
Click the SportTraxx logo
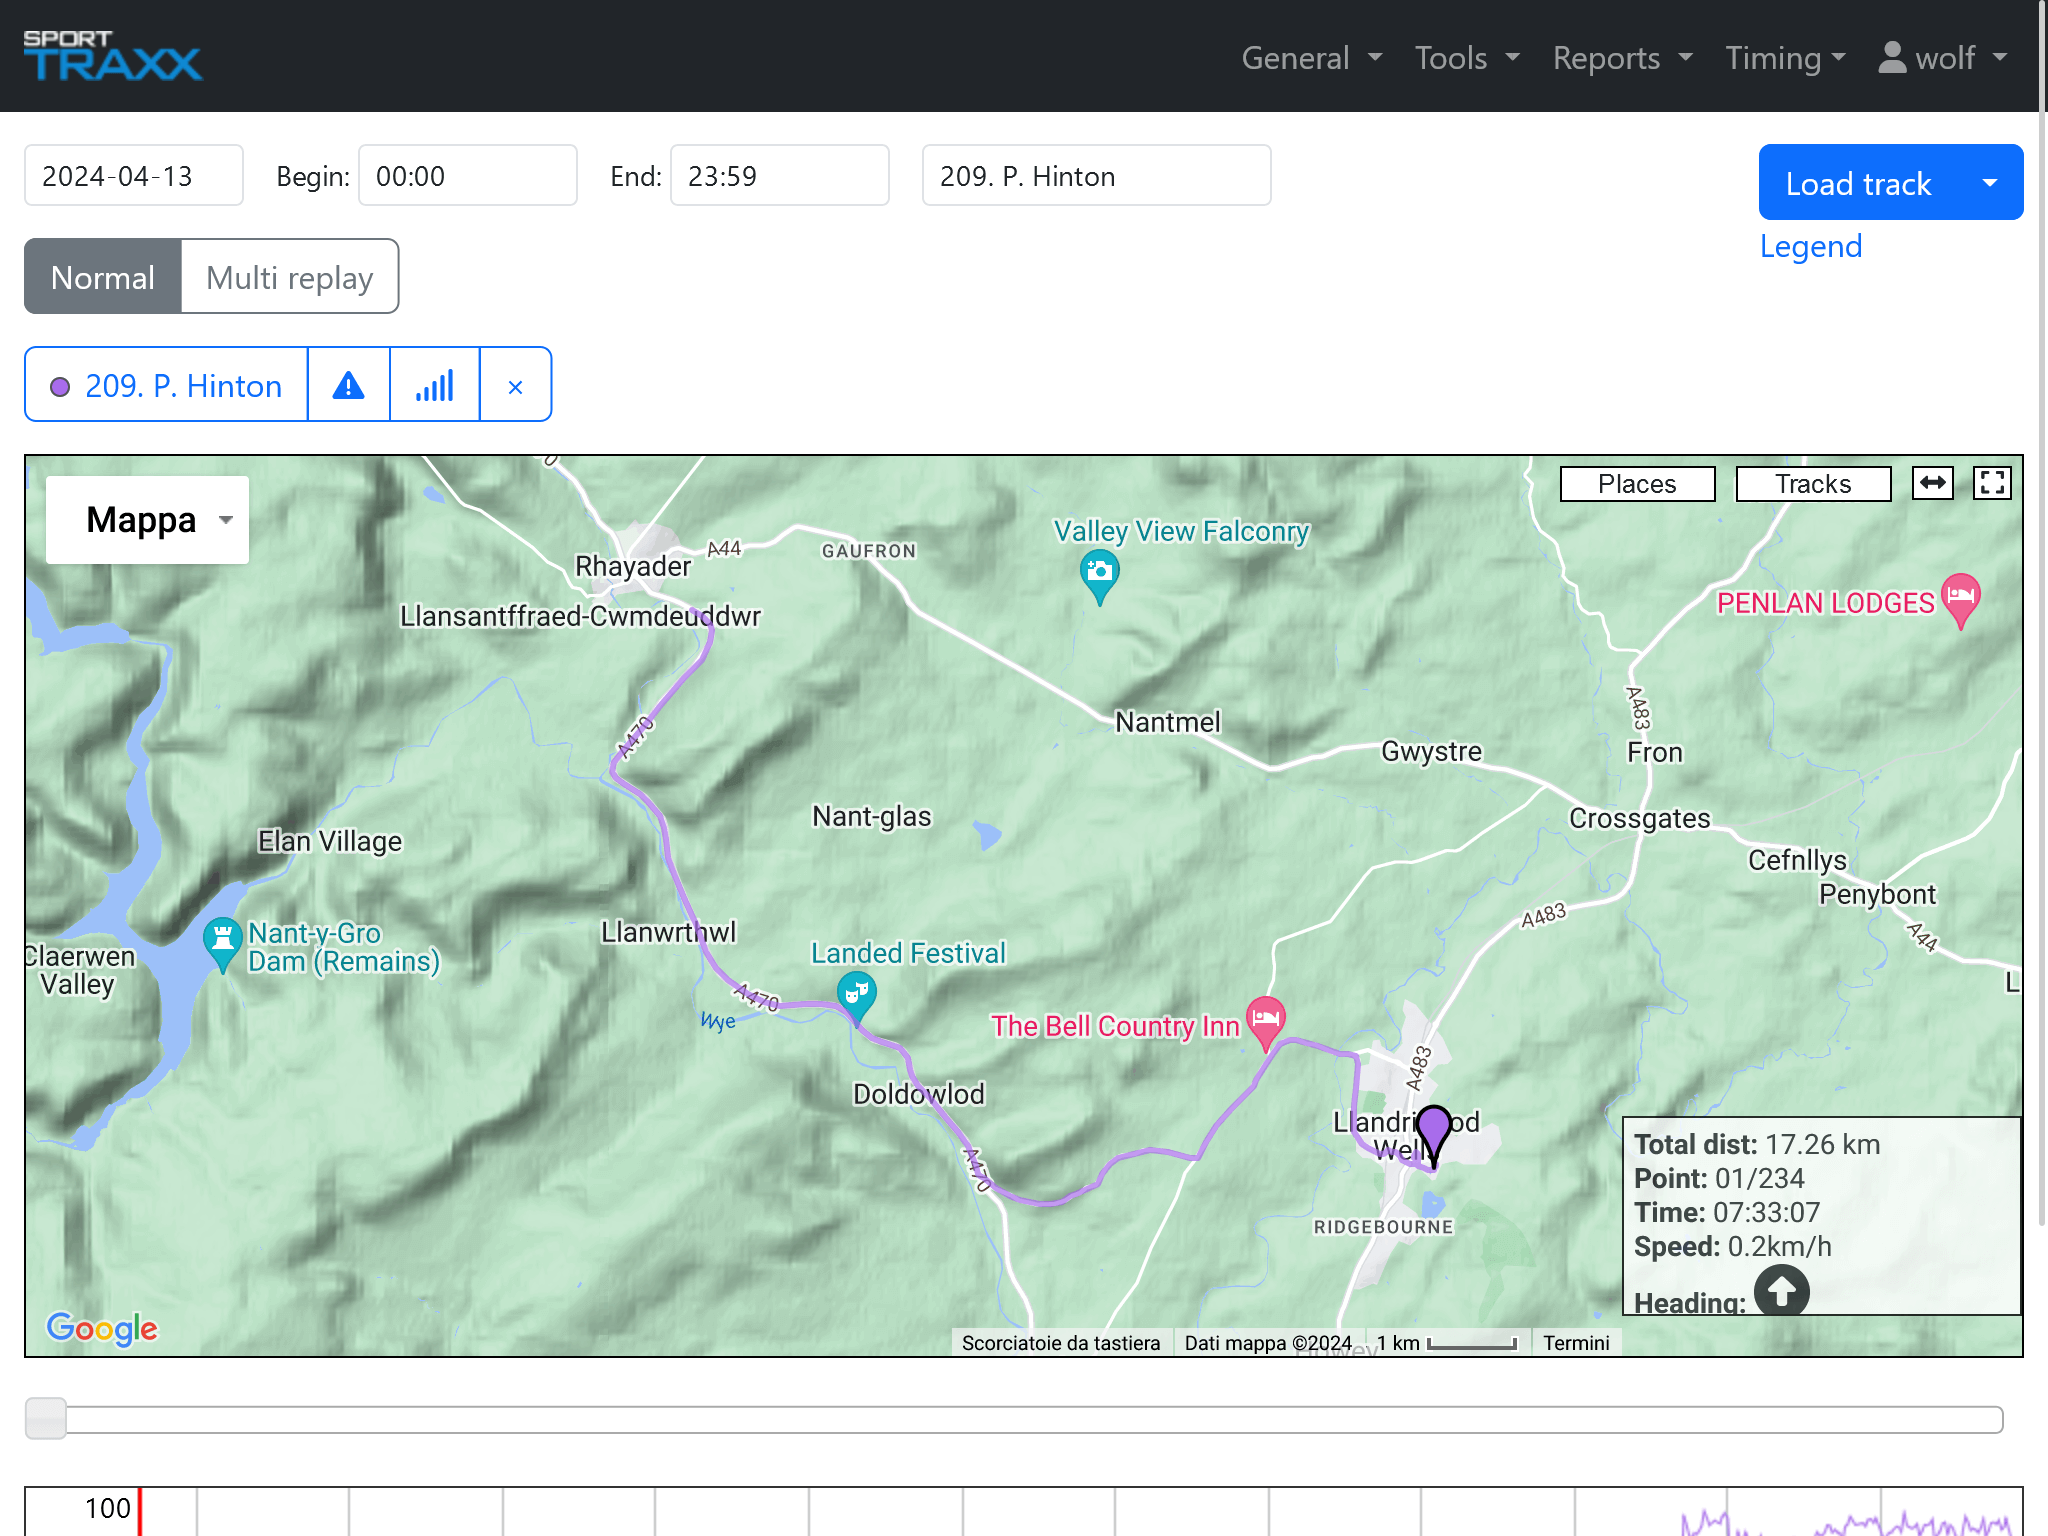[112, 54]
